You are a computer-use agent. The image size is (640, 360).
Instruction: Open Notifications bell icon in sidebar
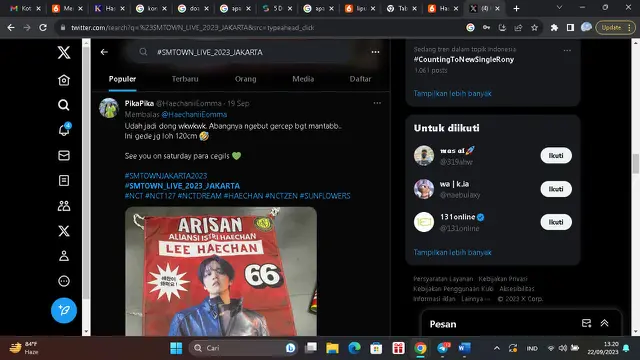tap(64, 130)
